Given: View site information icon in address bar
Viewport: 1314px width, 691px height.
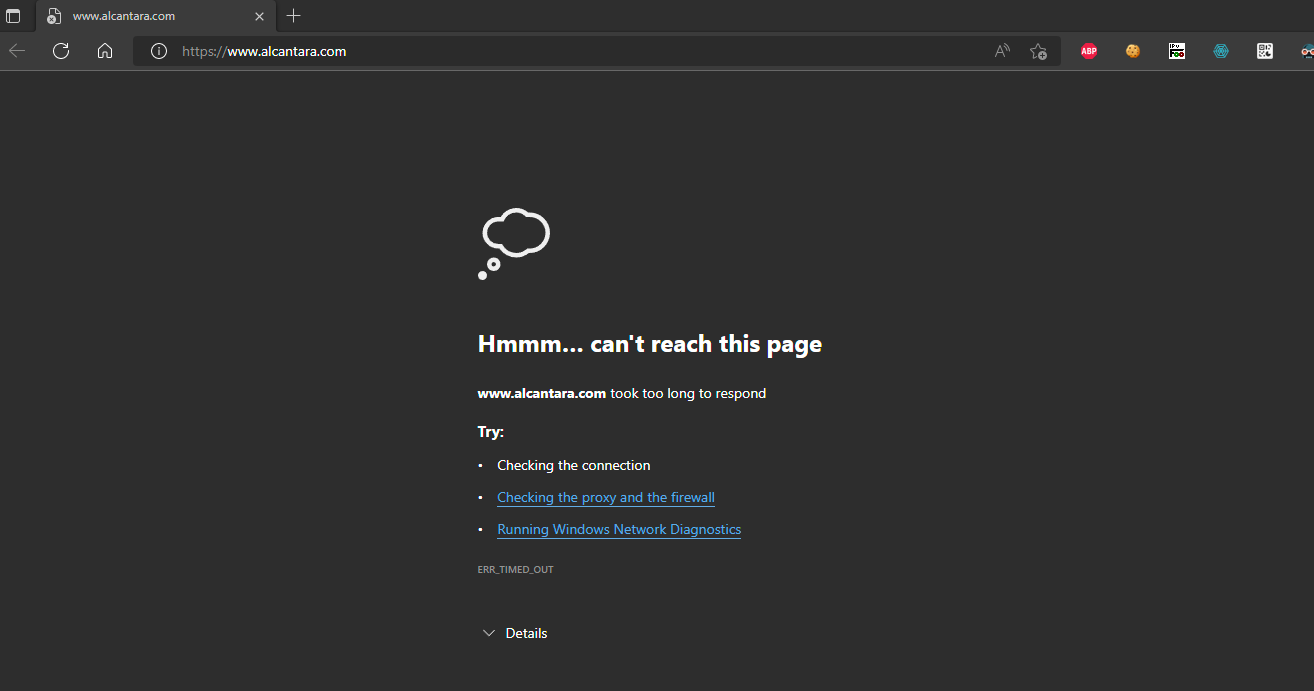Looking at the screenshot, I should [158, 51].
